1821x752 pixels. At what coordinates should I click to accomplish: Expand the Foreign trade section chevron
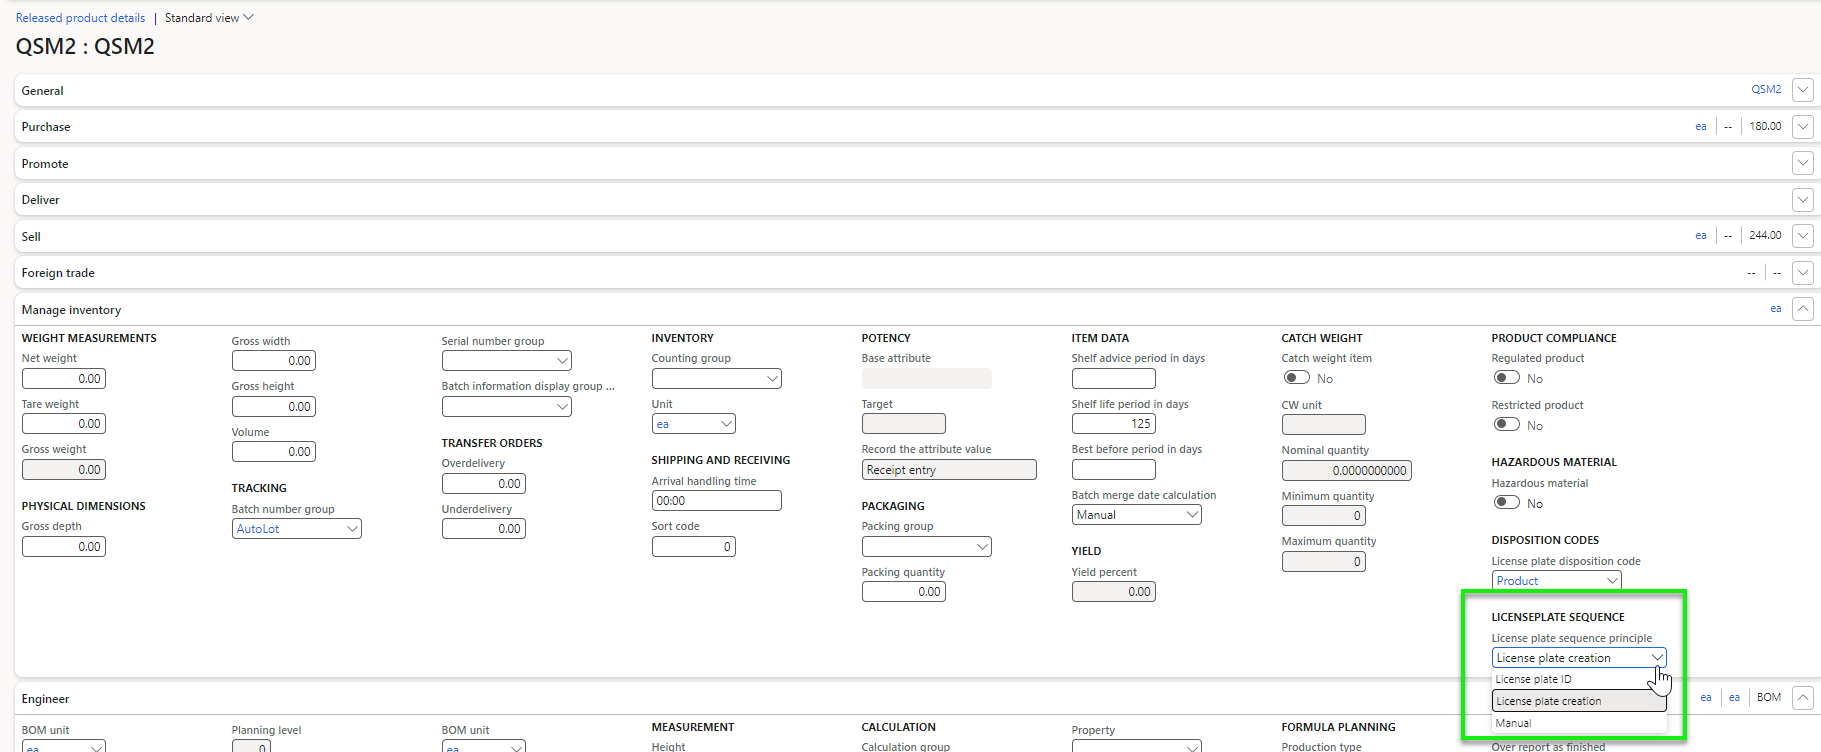click(1803, 273)
